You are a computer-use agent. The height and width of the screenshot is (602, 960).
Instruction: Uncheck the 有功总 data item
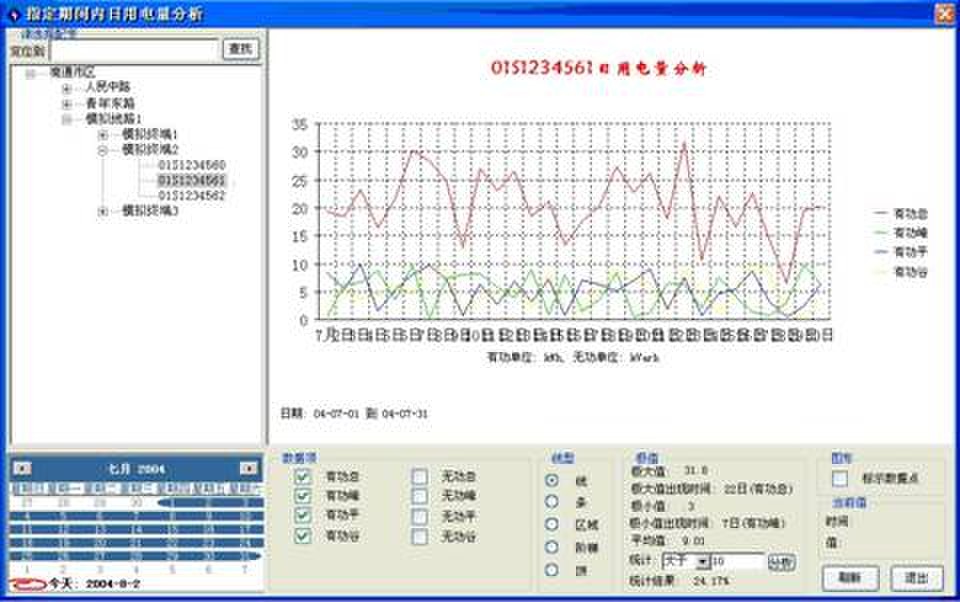tap(303, 477)
